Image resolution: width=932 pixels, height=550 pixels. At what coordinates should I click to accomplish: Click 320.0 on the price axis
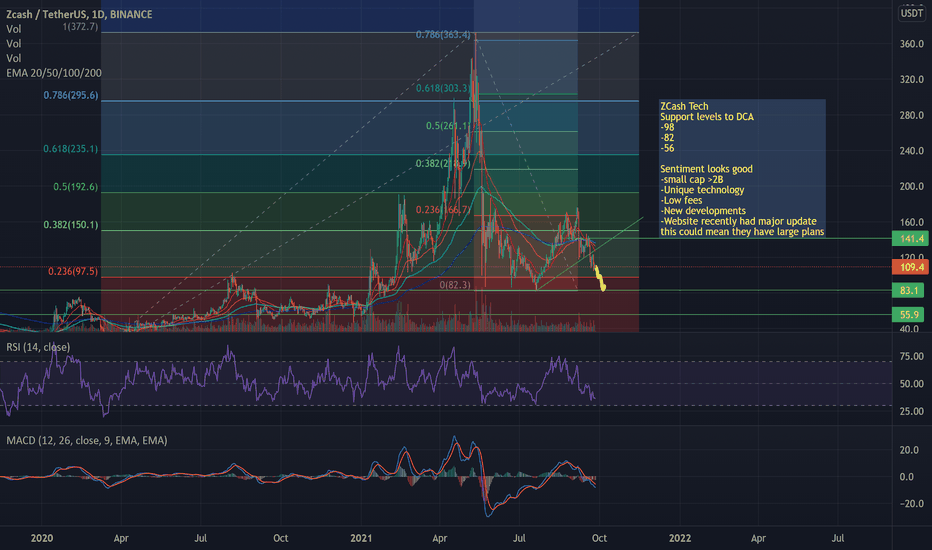click(912, 79)
